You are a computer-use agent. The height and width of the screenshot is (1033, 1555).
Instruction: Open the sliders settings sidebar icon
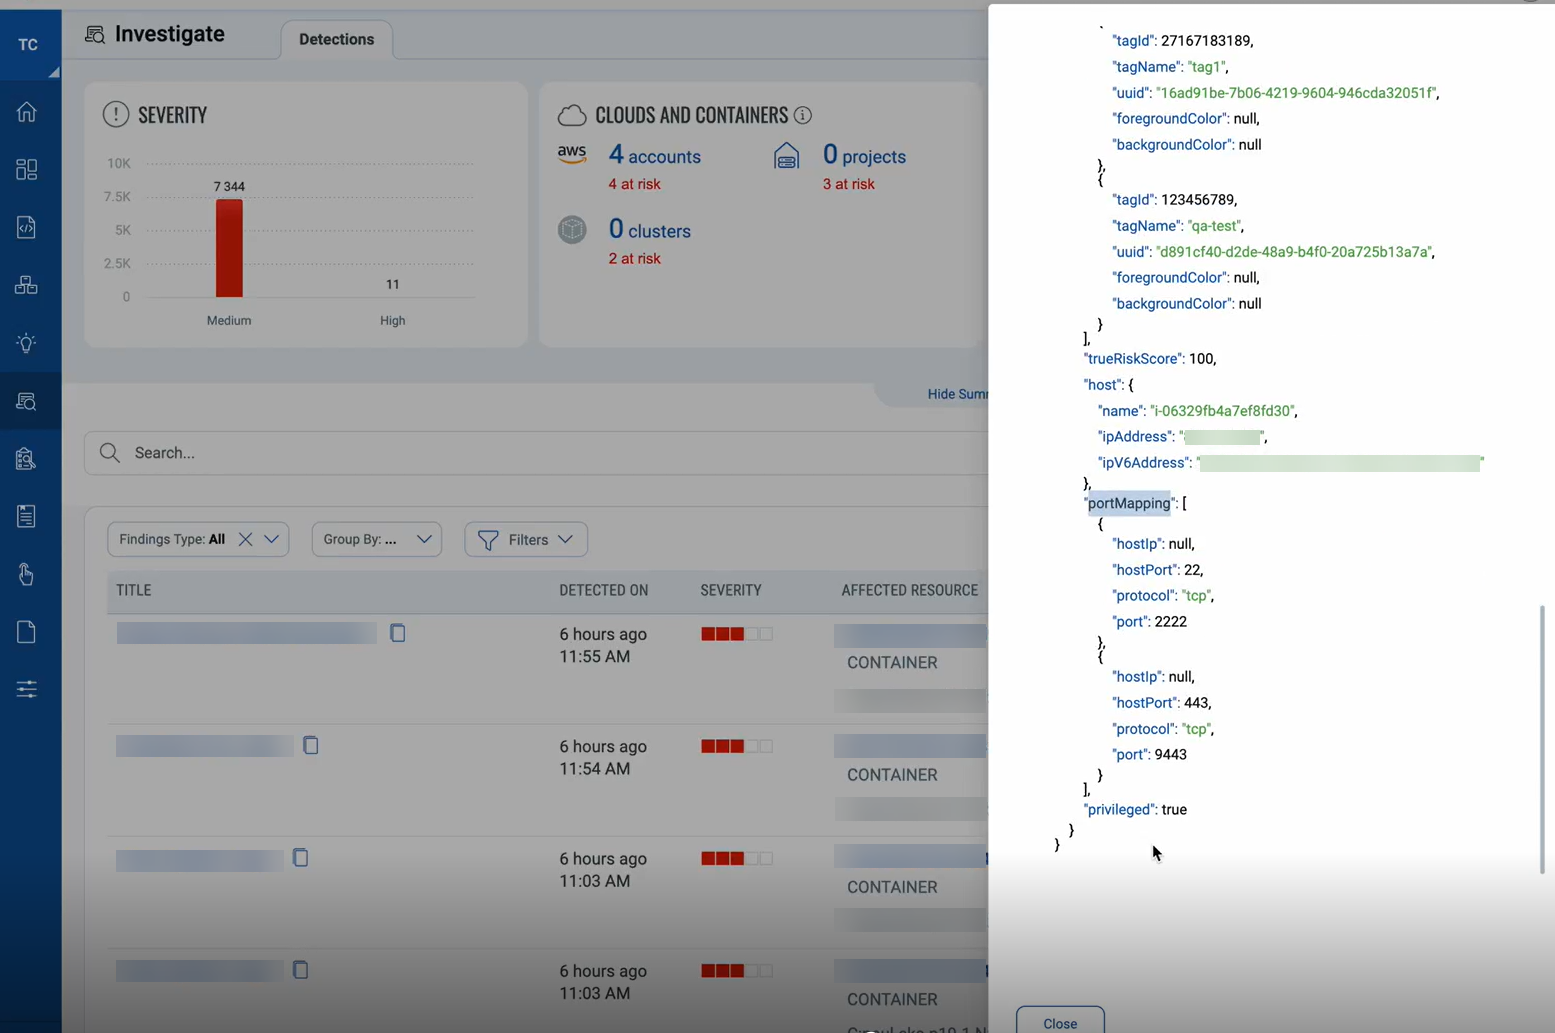pyautogui.click(x=27, y=689)
